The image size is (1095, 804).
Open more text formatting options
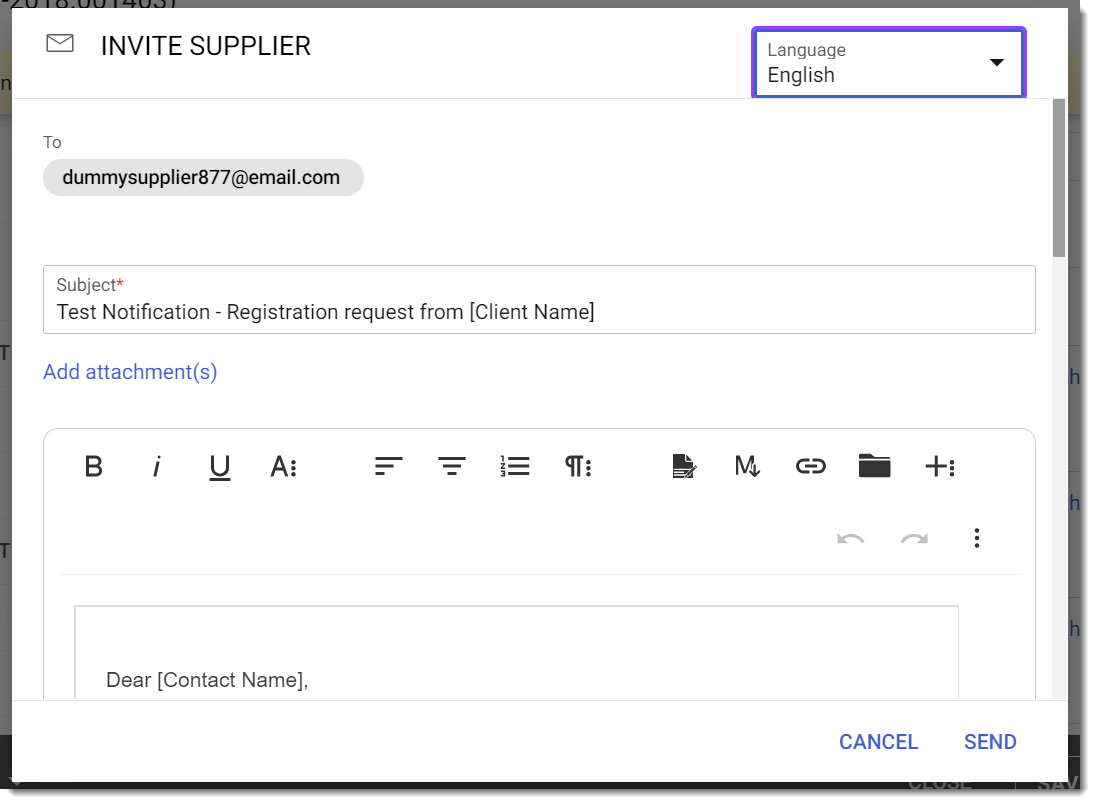[283, 466]
